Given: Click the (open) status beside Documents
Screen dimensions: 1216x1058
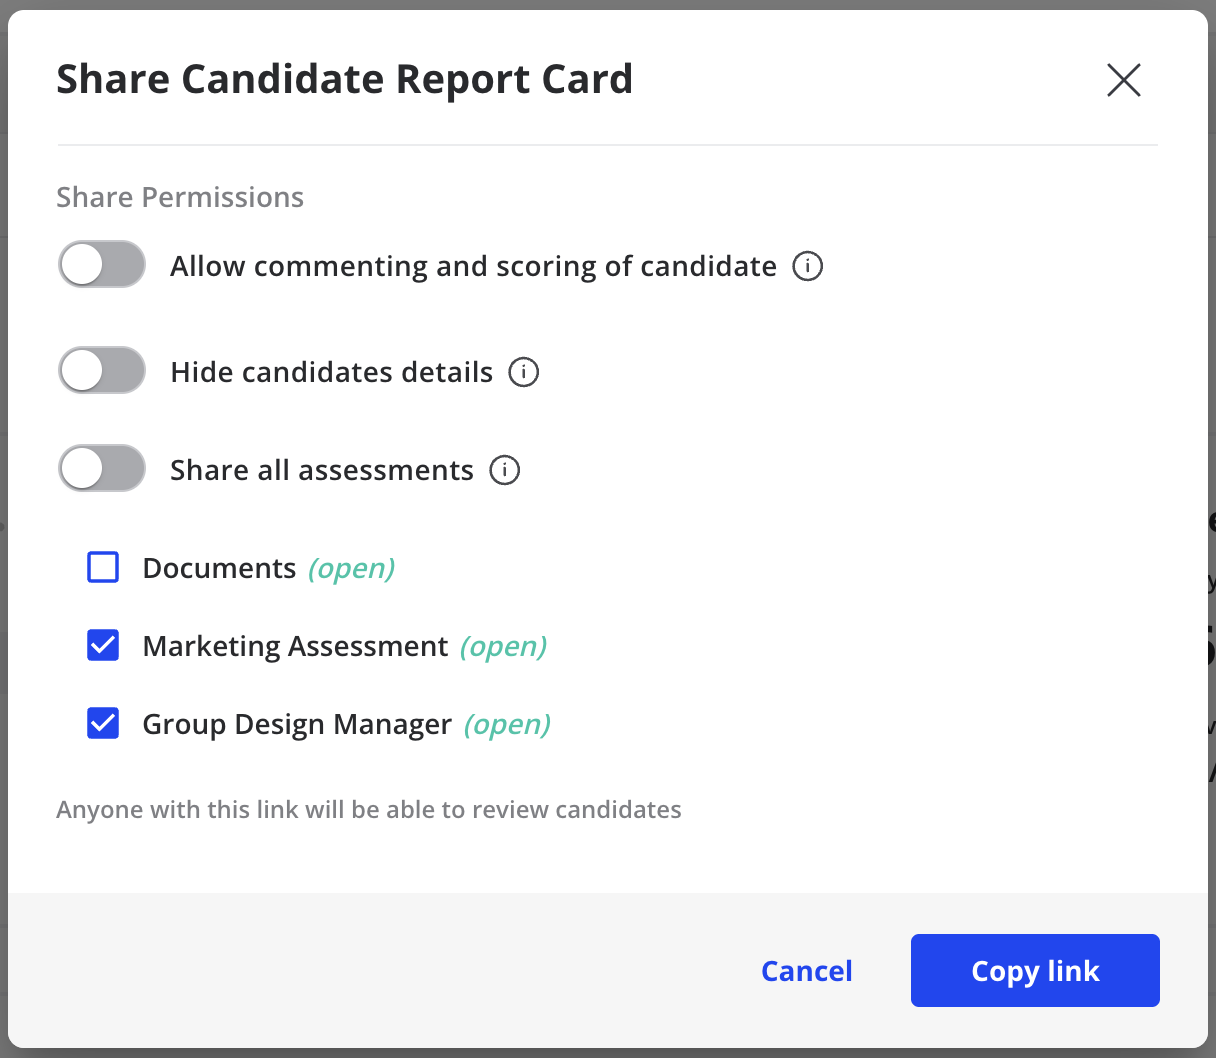Looking at the screenshot, I should 351,568.
